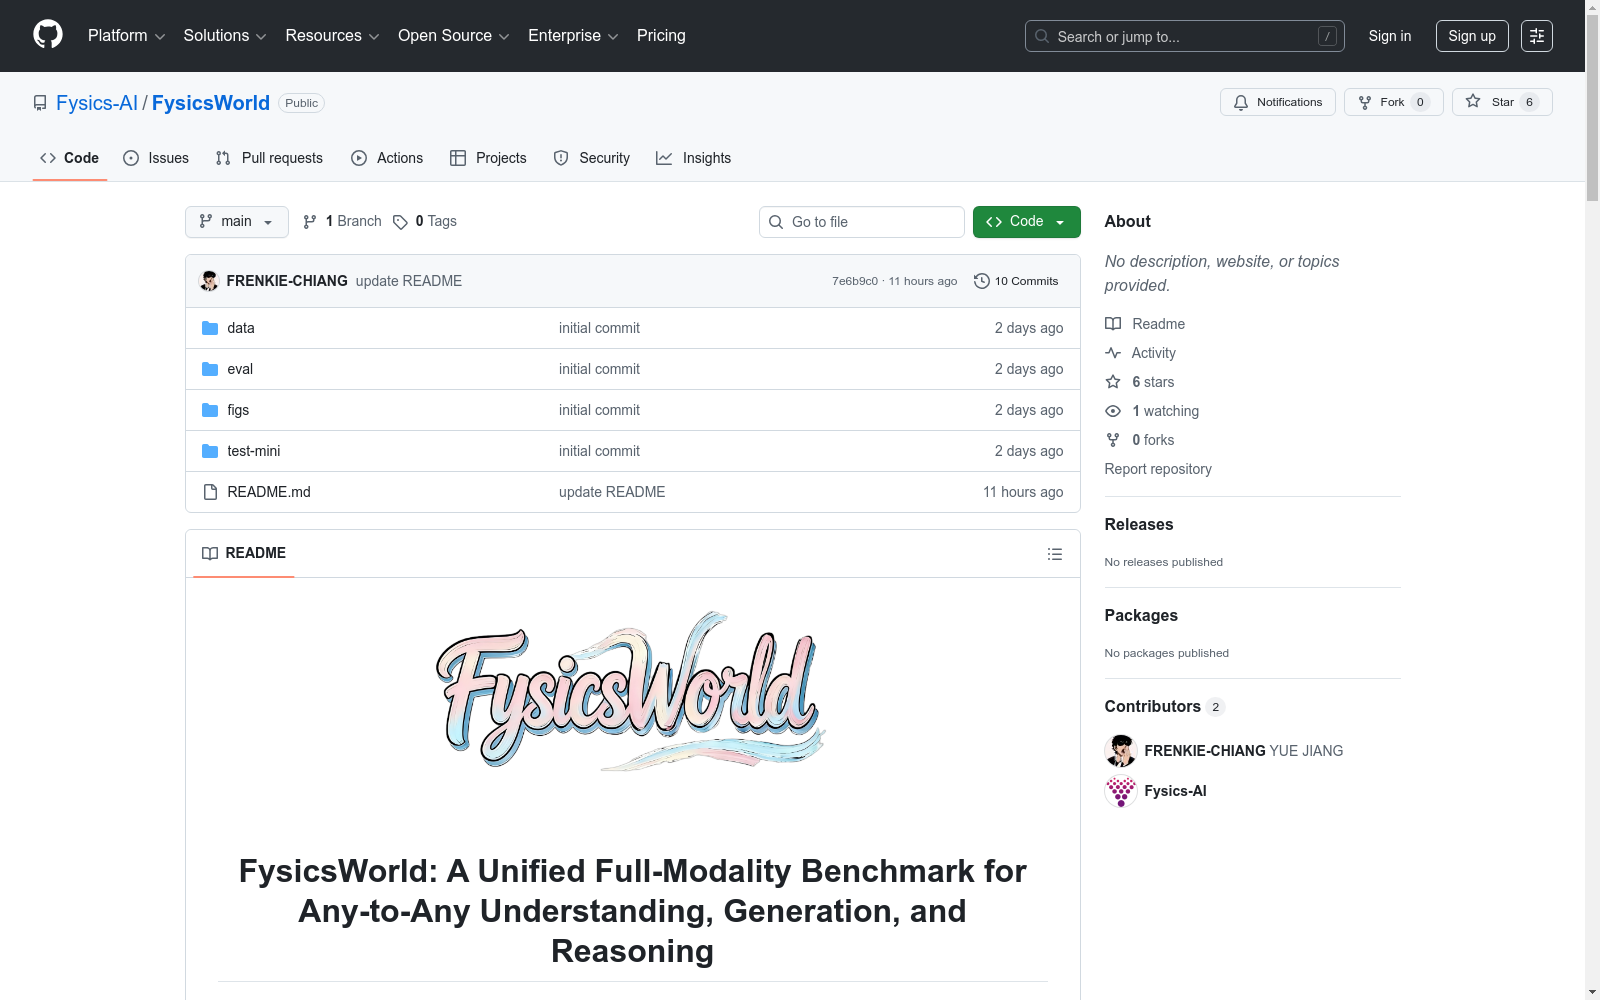The height and width of the screenshot is (1000, 1600).
Task: Open the Fysics-AI organization link
Action: [97, 103]
